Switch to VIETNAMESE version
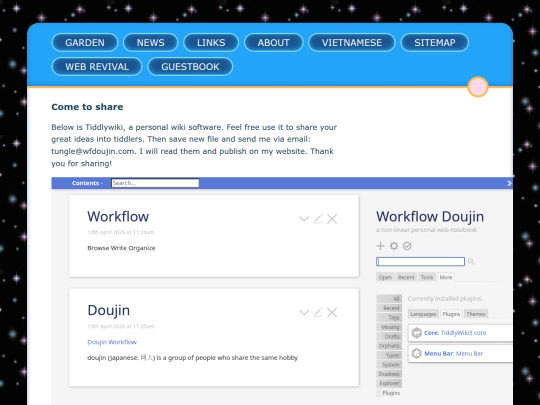Screen dimensions: 540x405 click(352, 42)
